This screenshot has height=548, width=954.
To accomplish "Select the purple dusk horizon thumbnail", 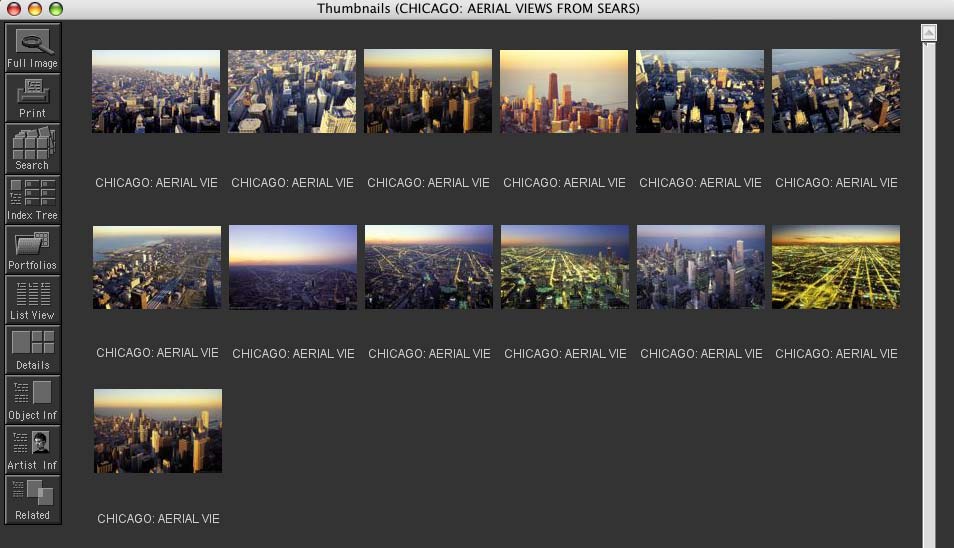I will [293, 268].
